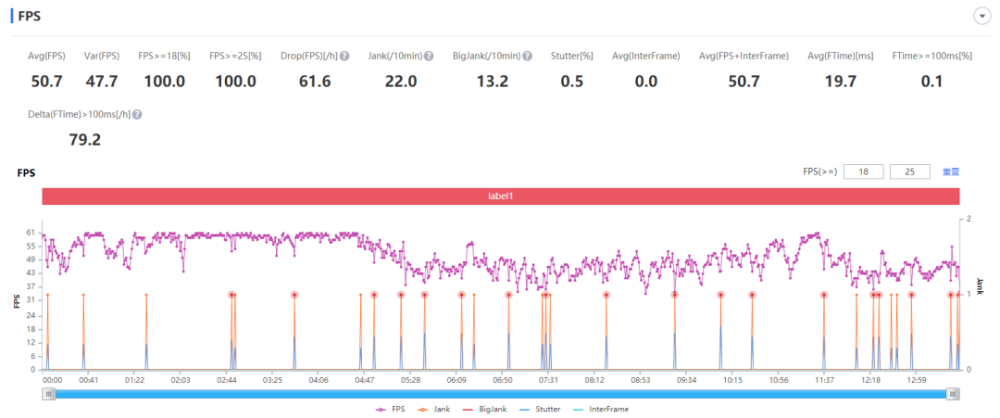Viewport: 1000px width, 418px height.
Task: Click help icon next to Jank(/10min)
Action: 429,56
